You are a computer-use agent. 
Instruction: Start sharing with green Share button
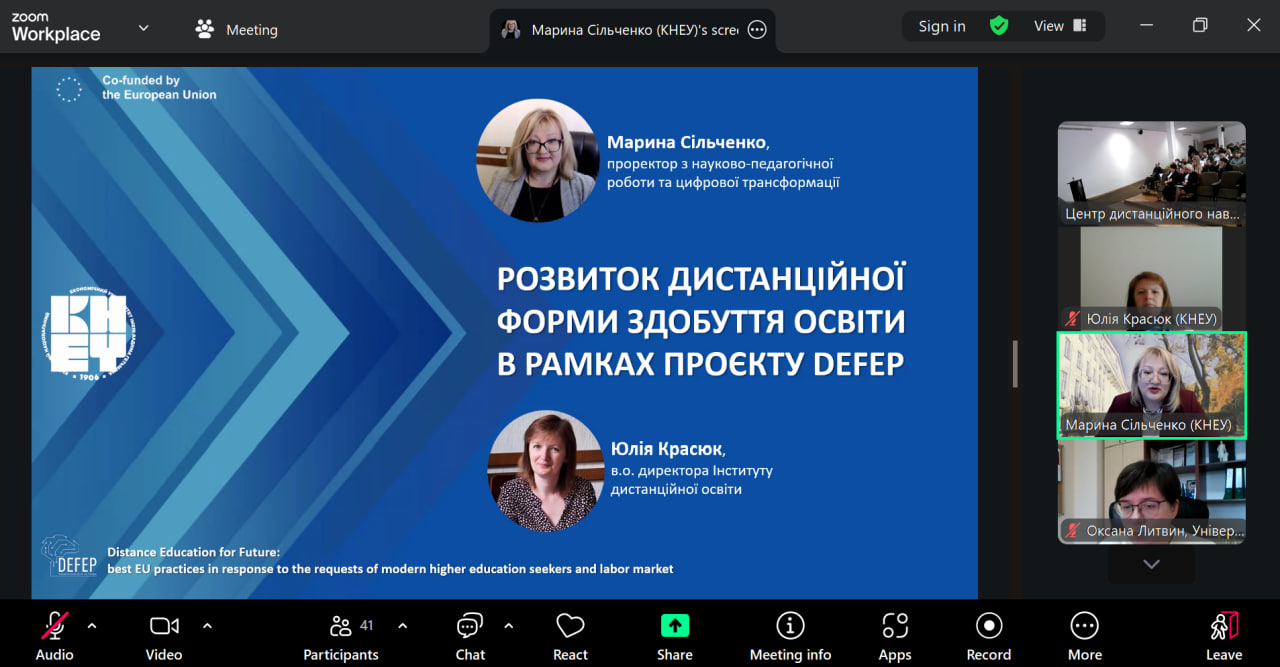tap(675, 634)
